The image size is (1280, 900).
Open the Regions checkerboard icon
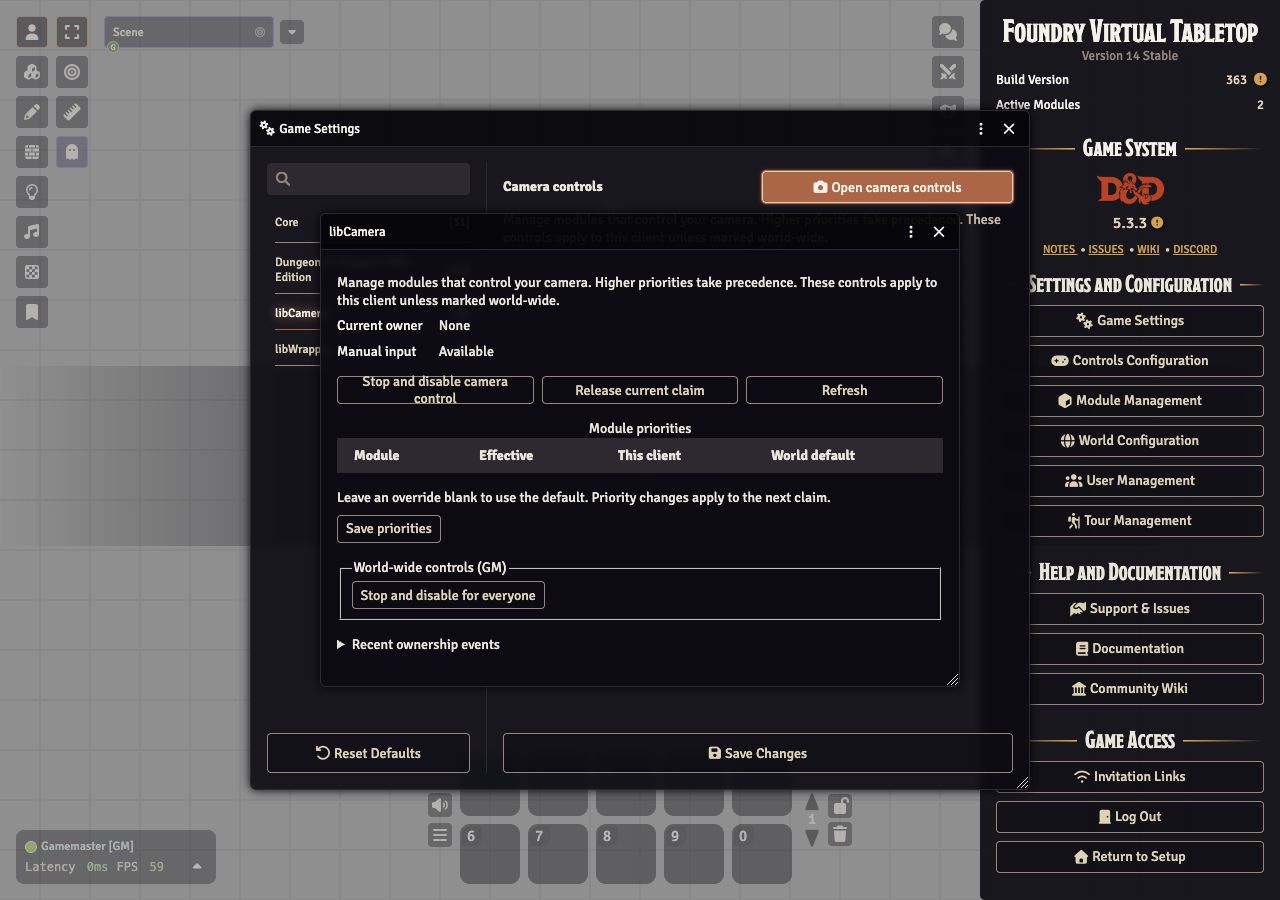[32, 272]
